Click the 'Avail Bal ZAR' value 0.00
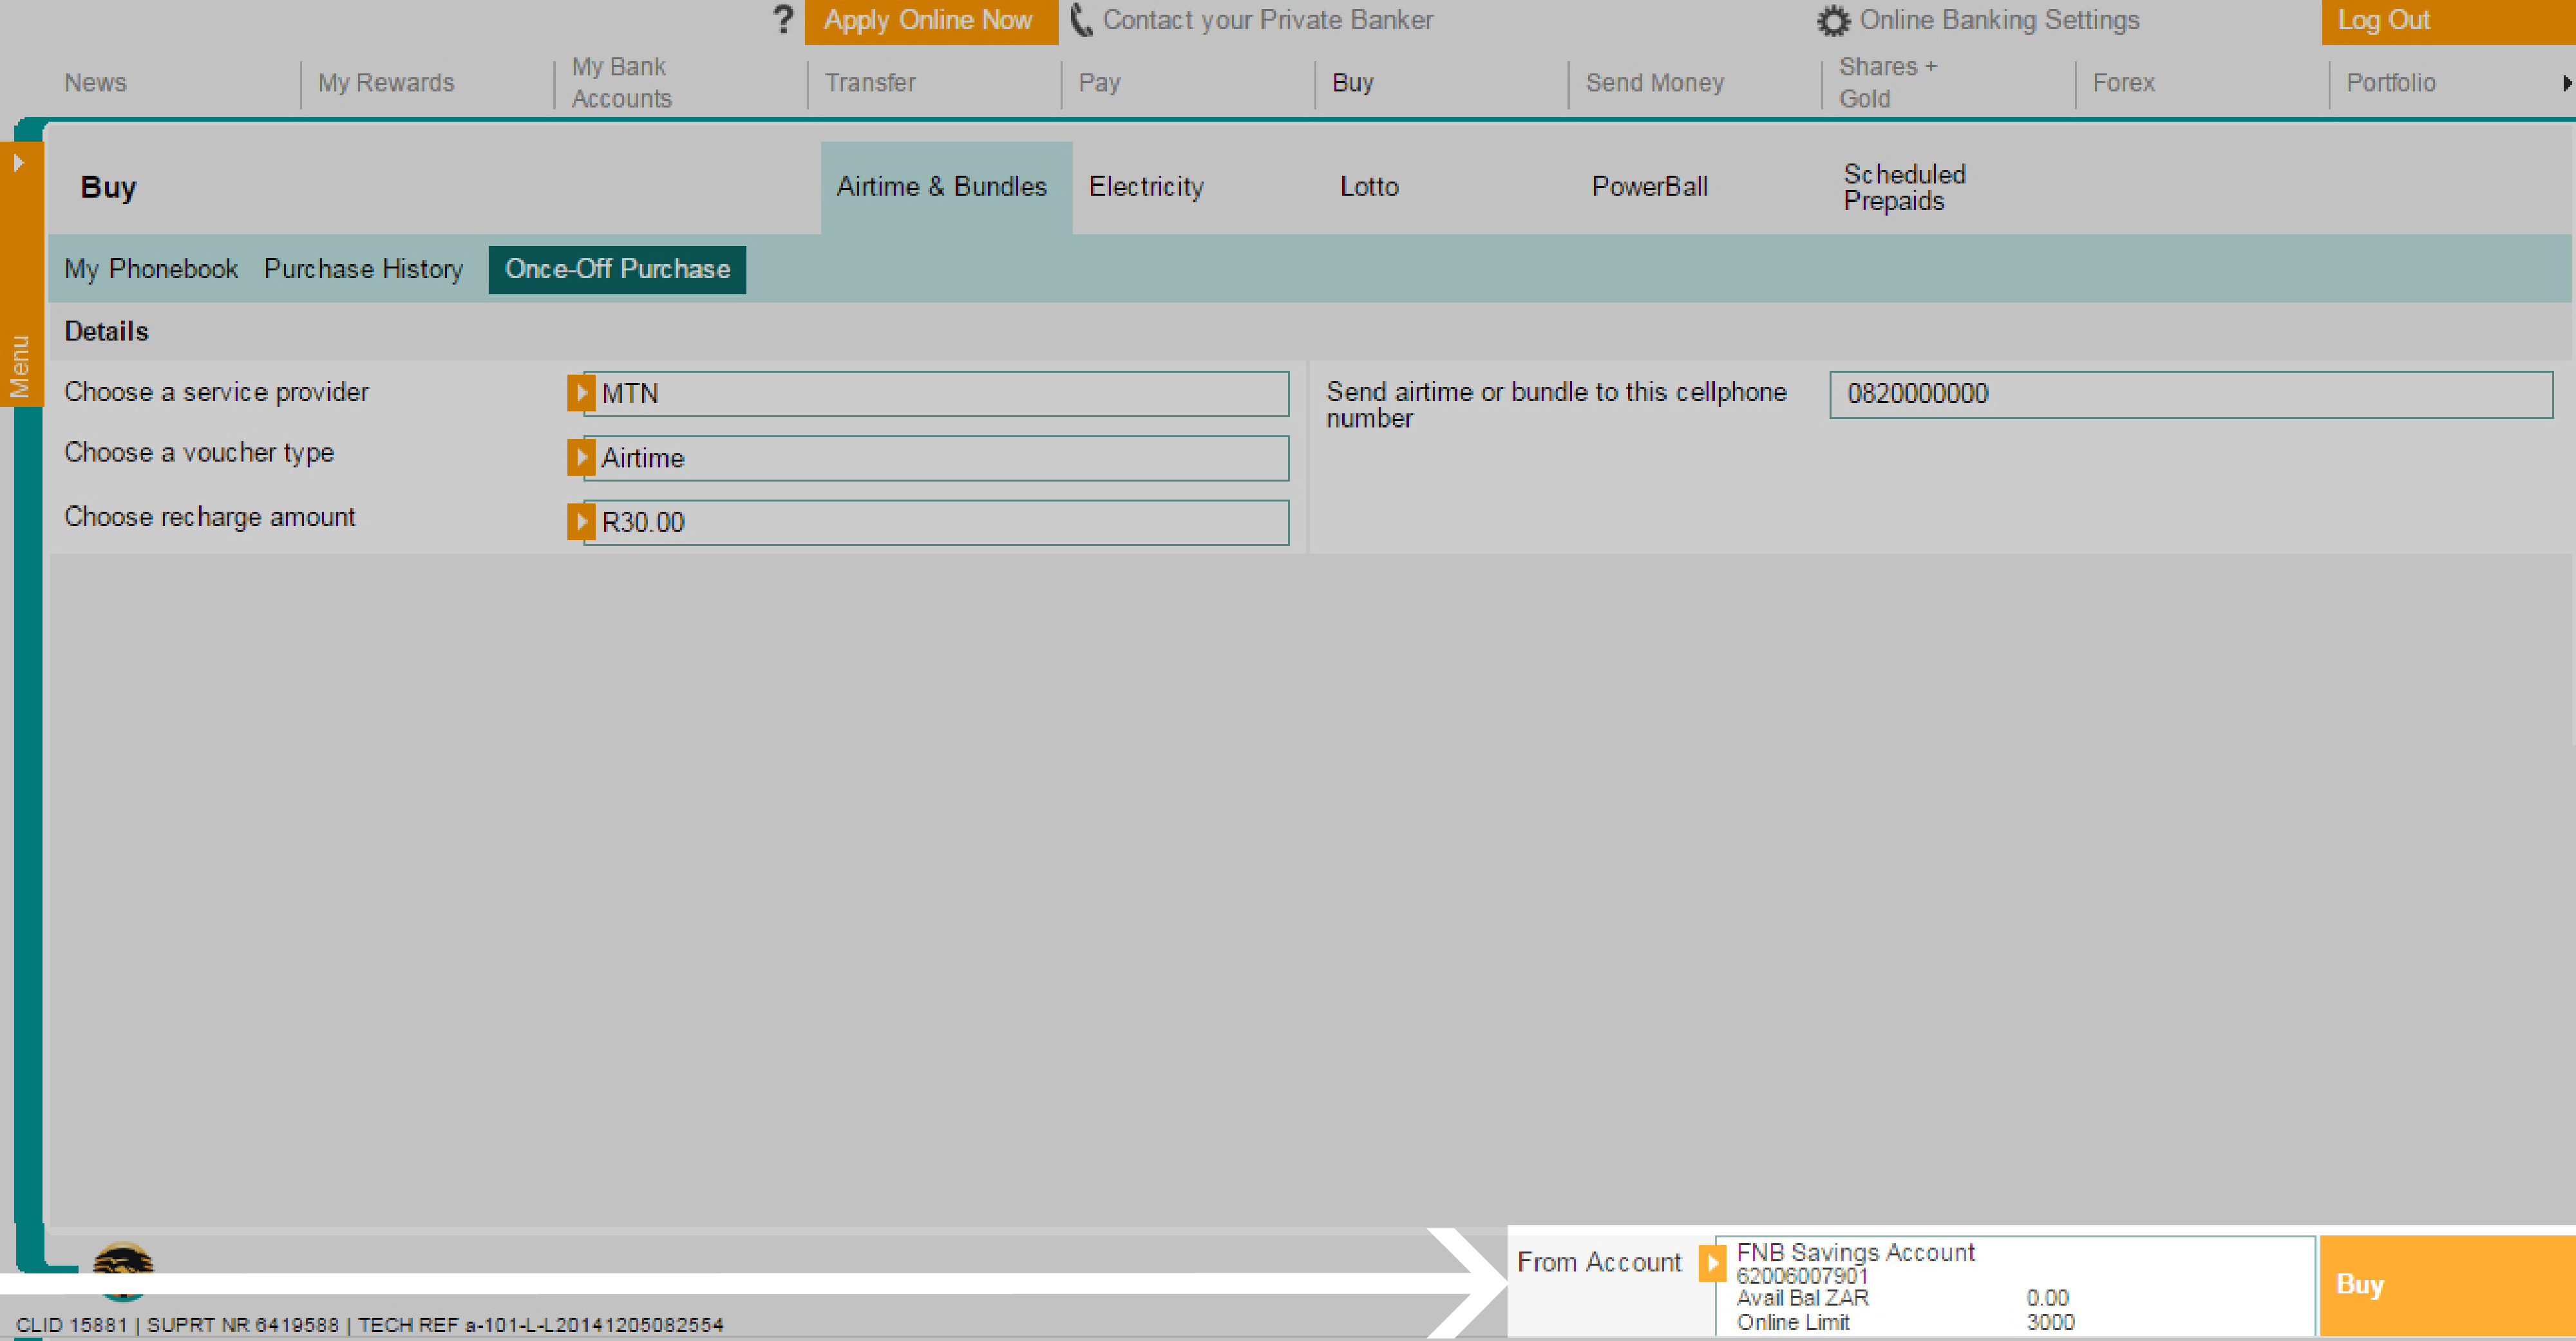This screenshot has width=2576, height=1341. tap(2047, 1298)
